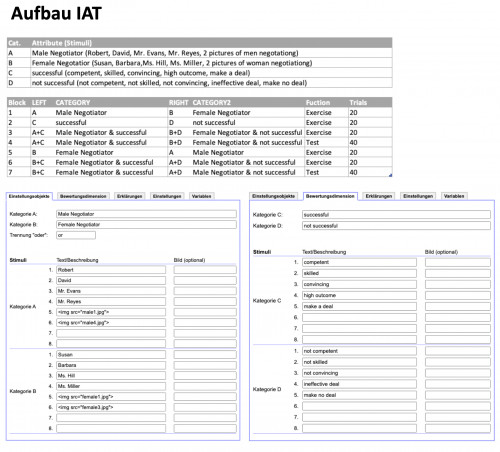Image resolution: width=500 pixels, height=452 pixels.
Task: Click 'CATEGORY2' column header
Action: tap(211, 102)
